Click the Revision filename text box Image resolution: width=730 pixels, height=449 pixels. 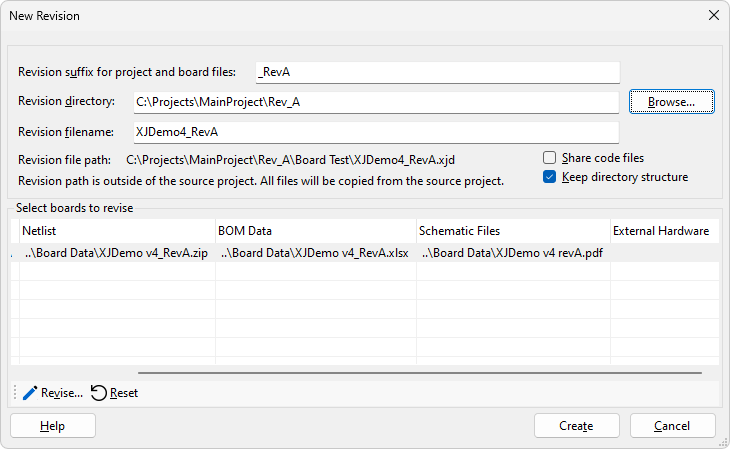tap(374, 132)
